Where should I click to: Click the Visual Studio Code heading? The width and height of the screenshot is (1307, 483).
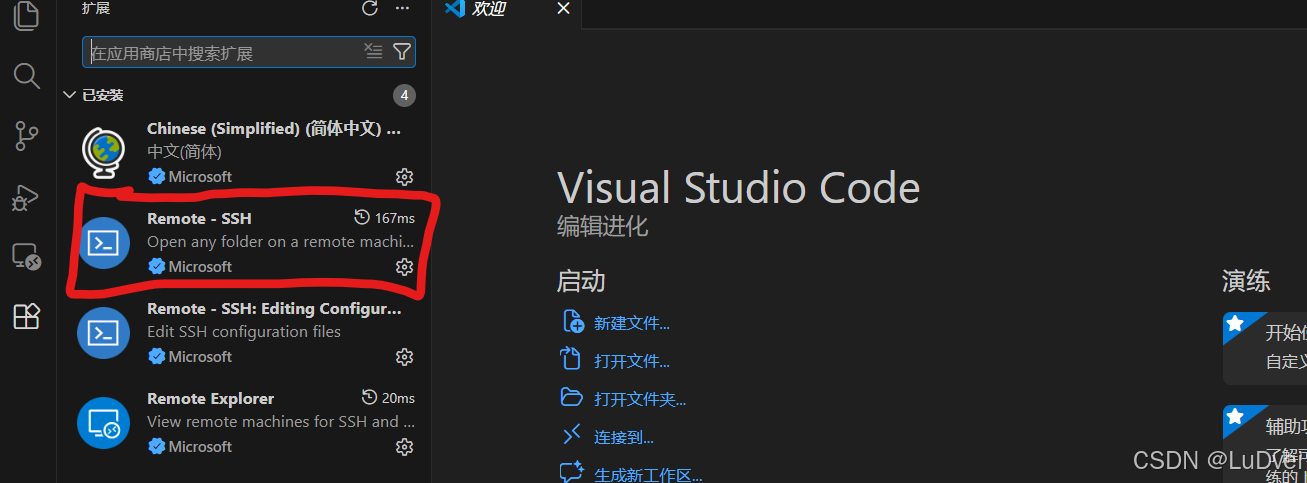(x=738, y=189)
